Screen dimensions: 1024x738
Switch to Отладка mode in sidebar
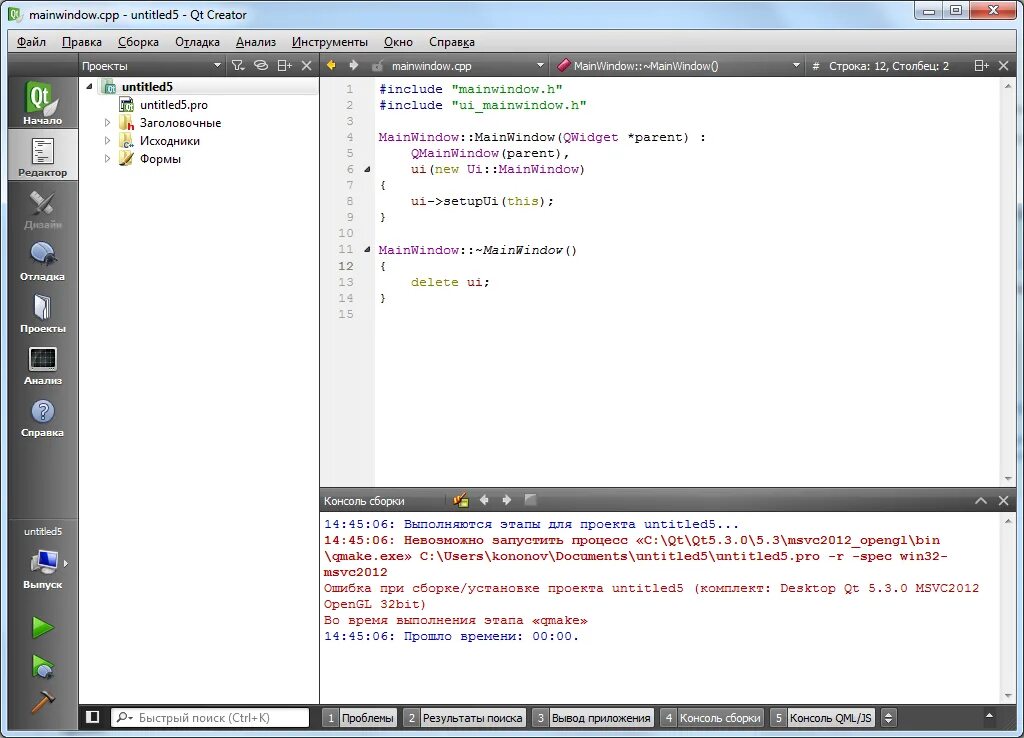[x=42, y=259]
